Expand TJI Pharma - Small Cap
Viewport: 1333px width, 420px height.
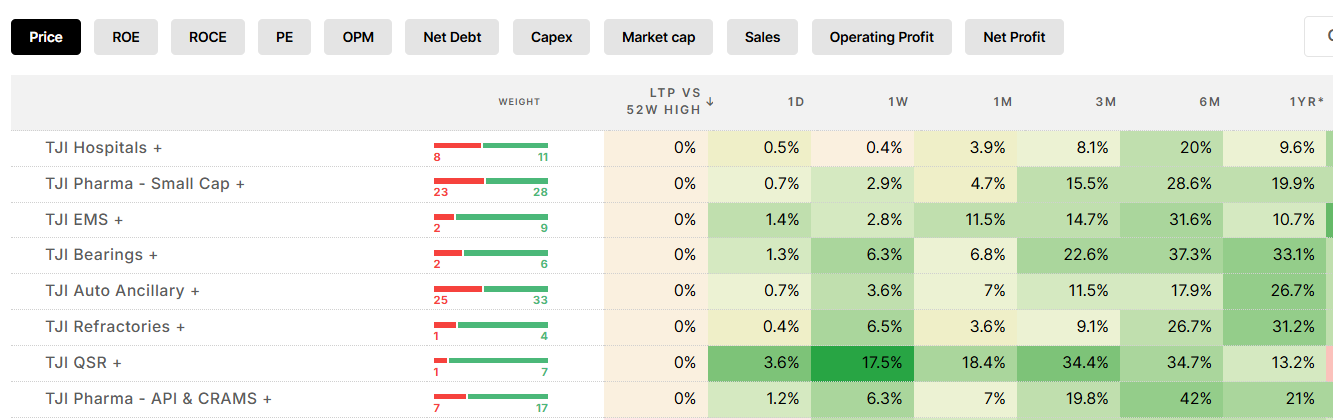click(145, 183)
